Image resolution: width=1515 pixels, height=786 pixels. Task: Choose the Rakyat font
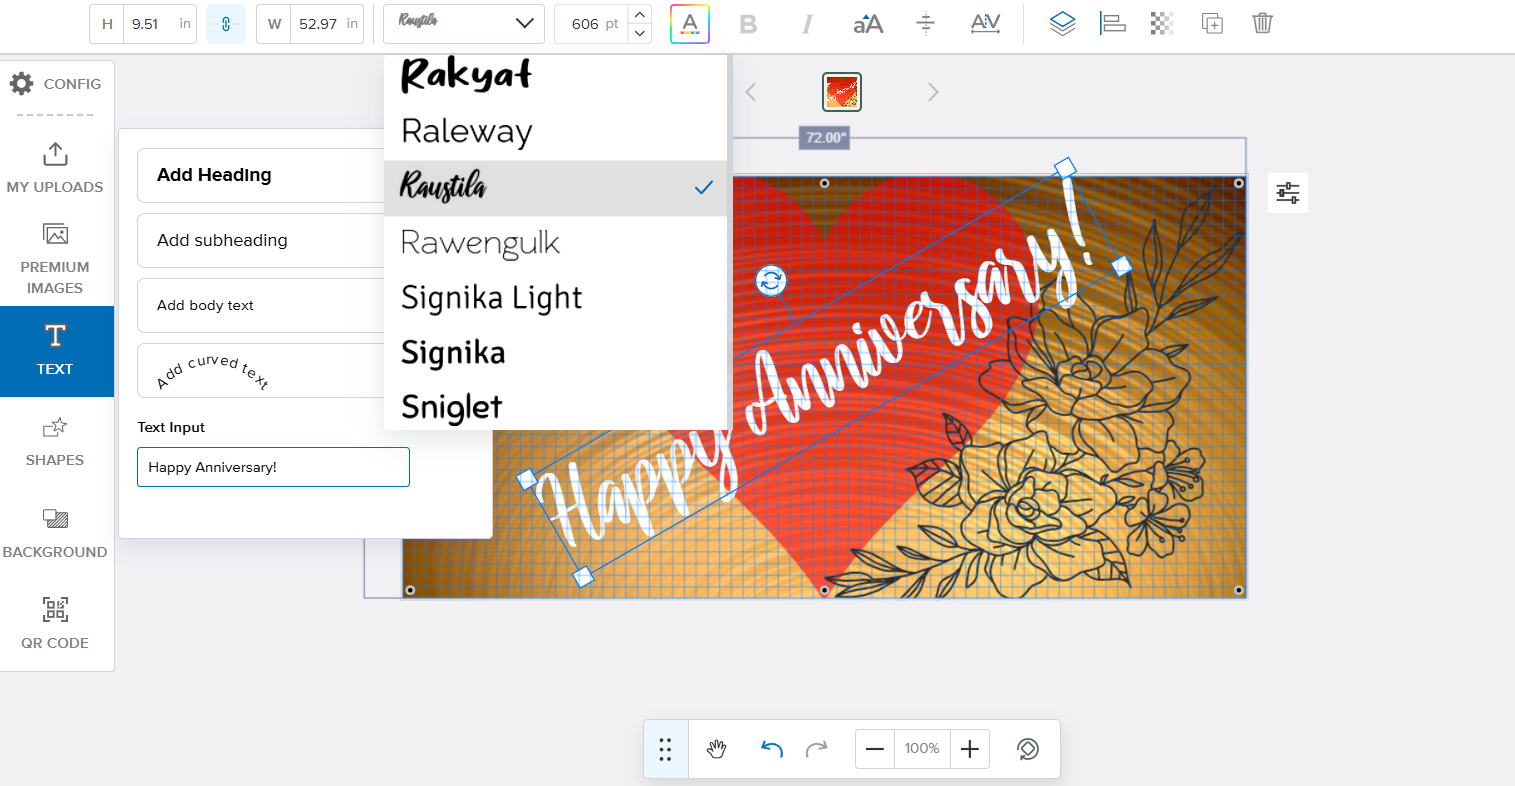(556, 77)
